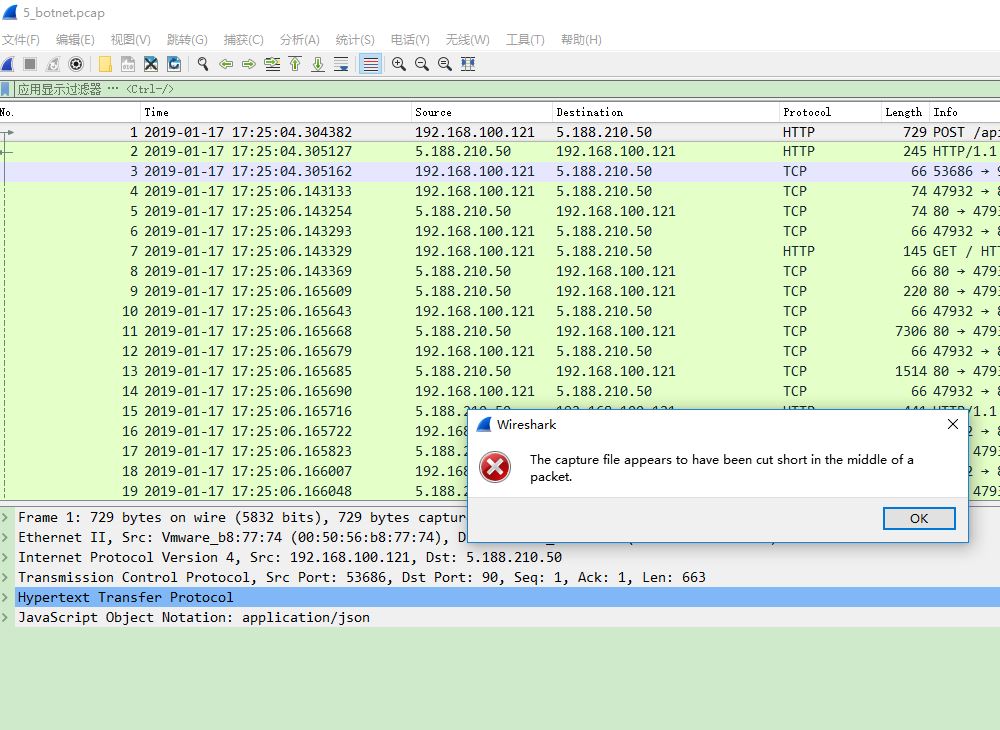
Task: Select packet 9 with length 220
Action: [x=500, y=291]
